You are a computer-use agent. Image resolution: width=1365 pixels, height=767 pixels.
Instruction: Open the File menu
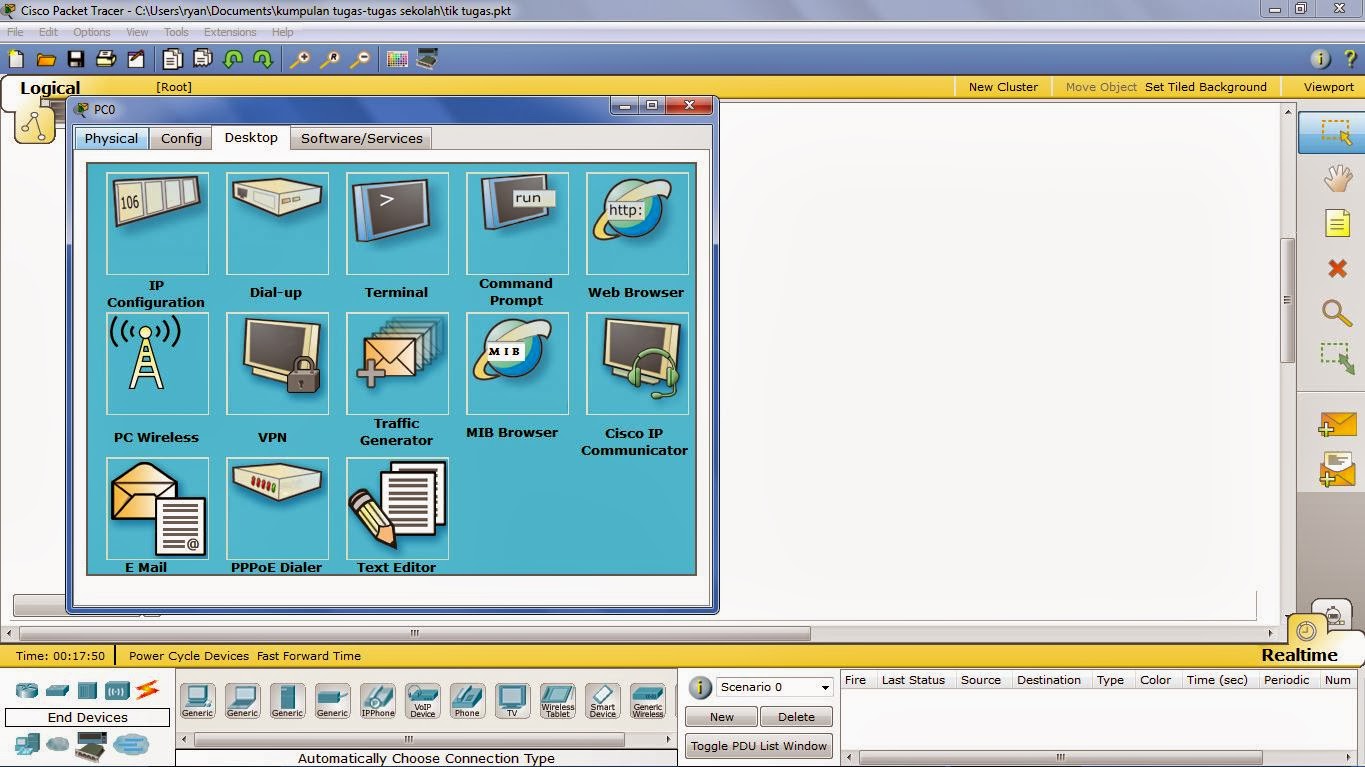tap(15, 32)
